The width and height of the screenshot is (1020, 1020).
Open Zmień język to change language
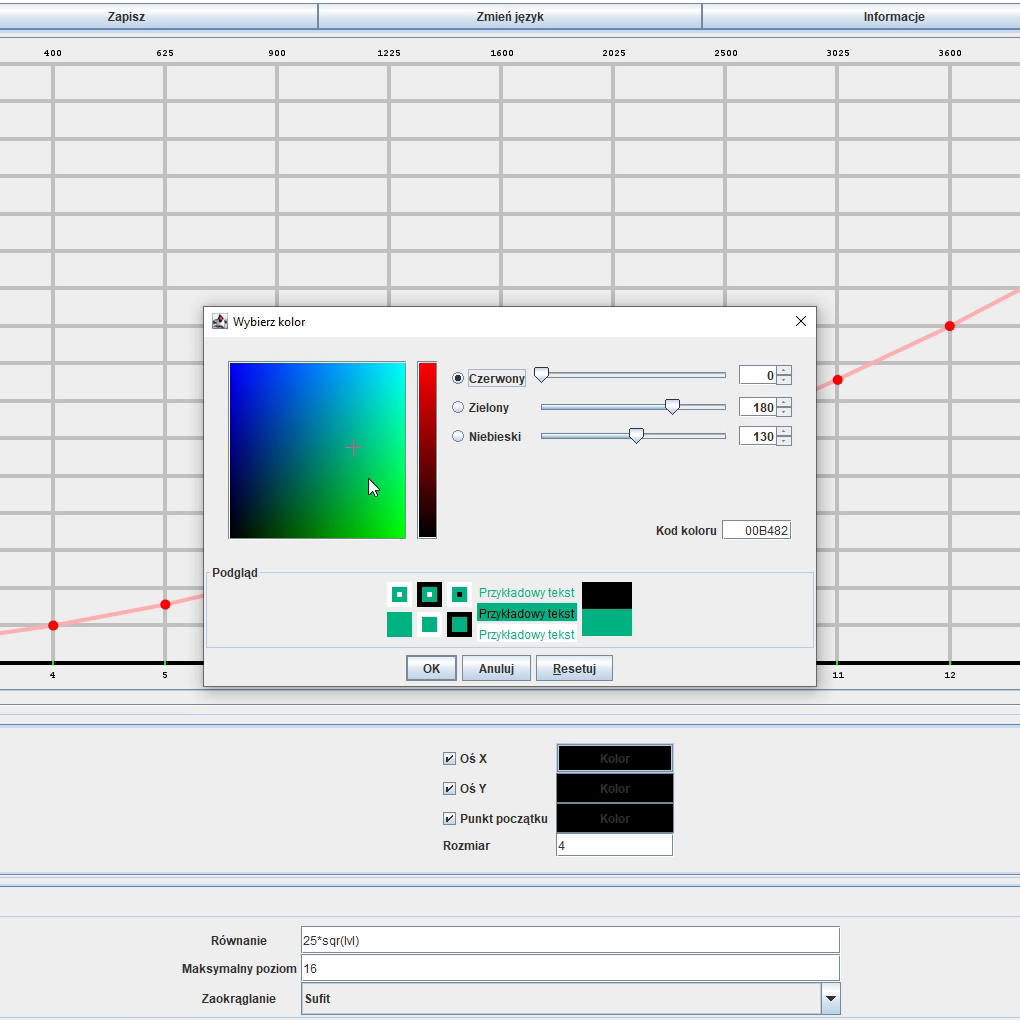[508, 16]
